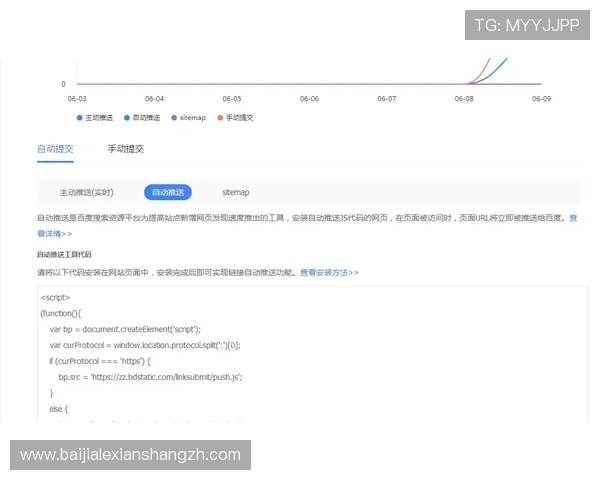Open the 查看详情>> link
This screenshot has width=600, height=480.
54,234
